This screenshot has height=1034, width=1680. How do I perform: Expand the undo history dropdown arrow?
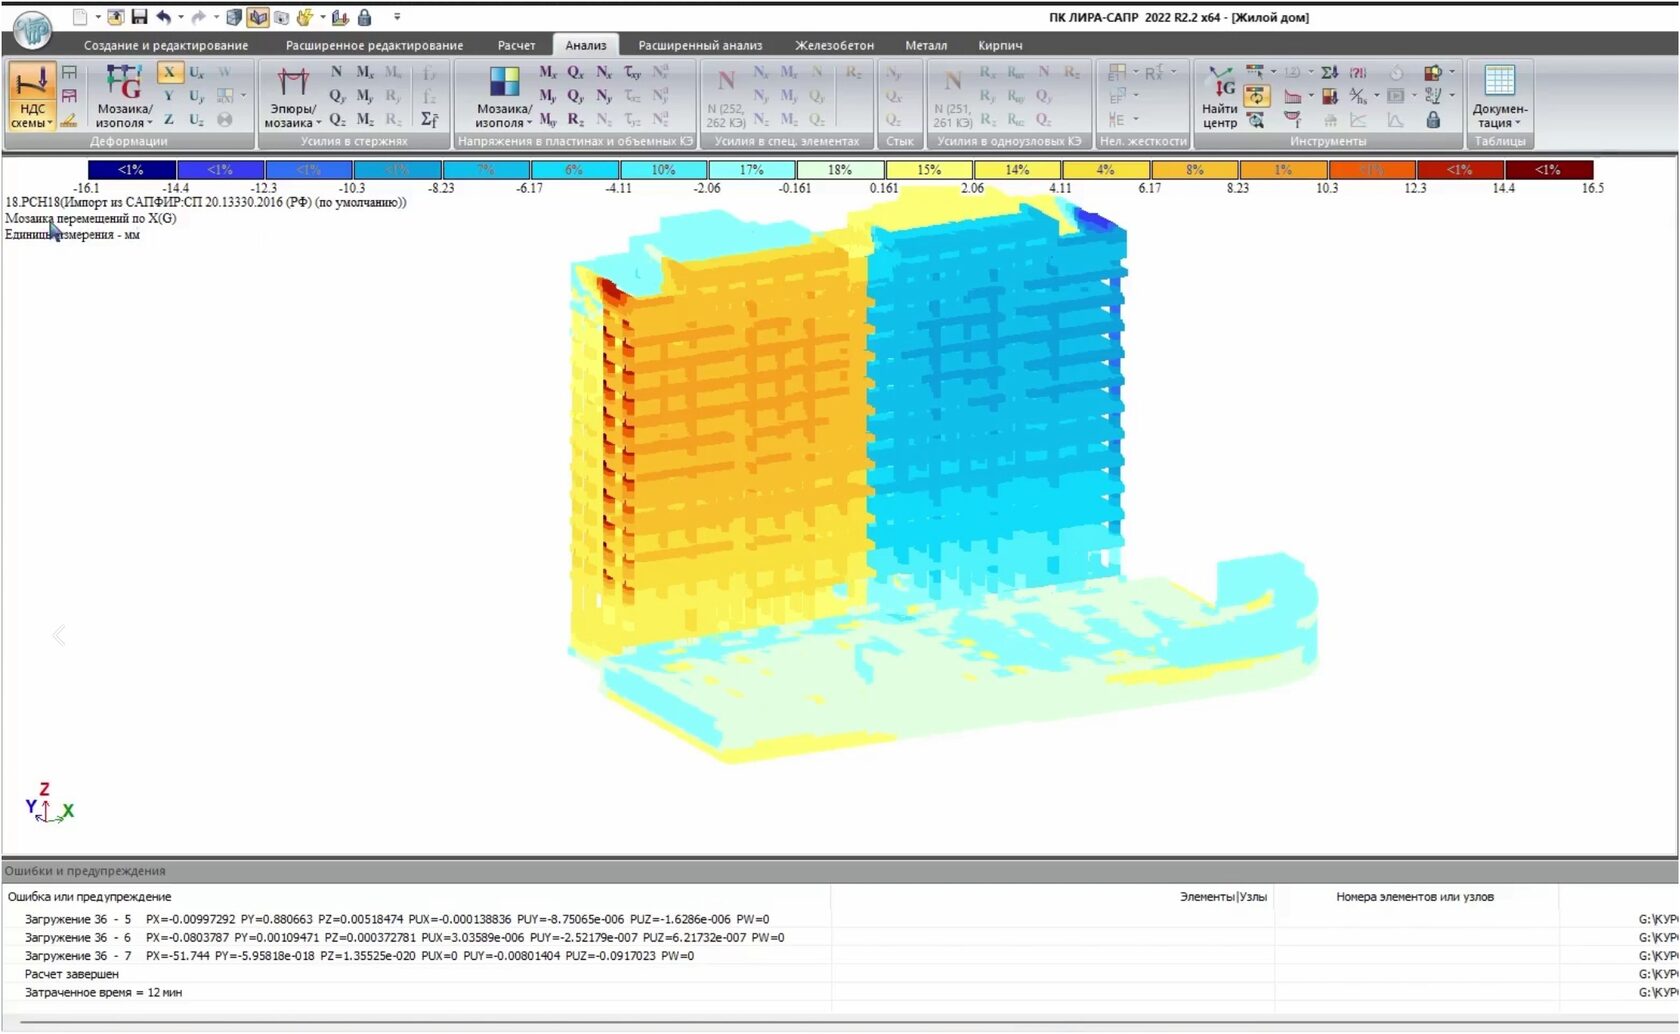coord(180,17)
